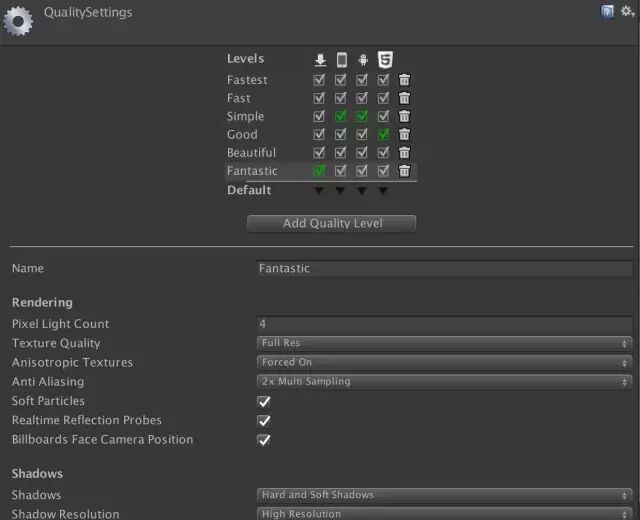Open Default dropdown arrow for standalone
This screenshot has width=640, height=520.
319,190
